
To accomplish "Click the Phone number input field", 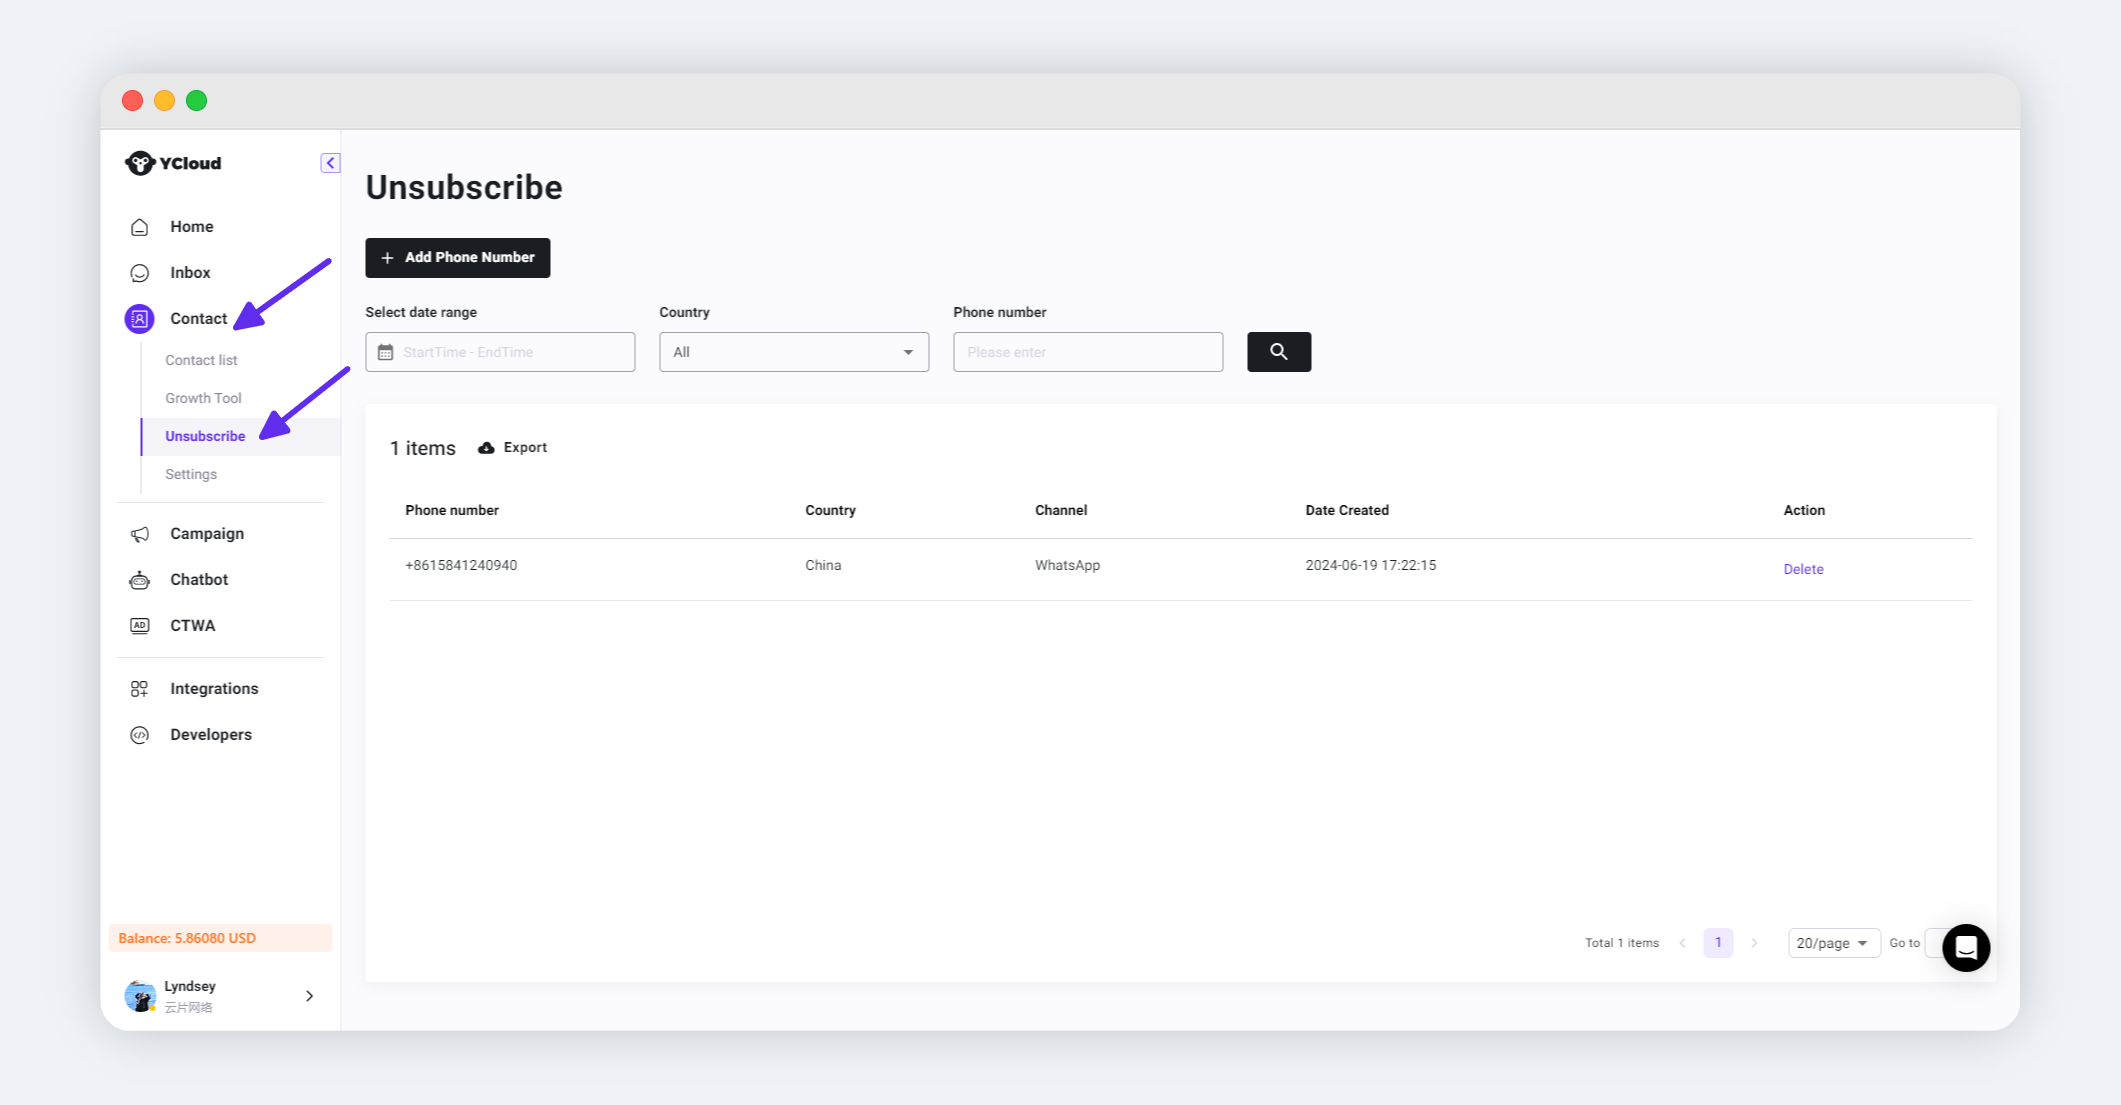I will coord(1087,352).
